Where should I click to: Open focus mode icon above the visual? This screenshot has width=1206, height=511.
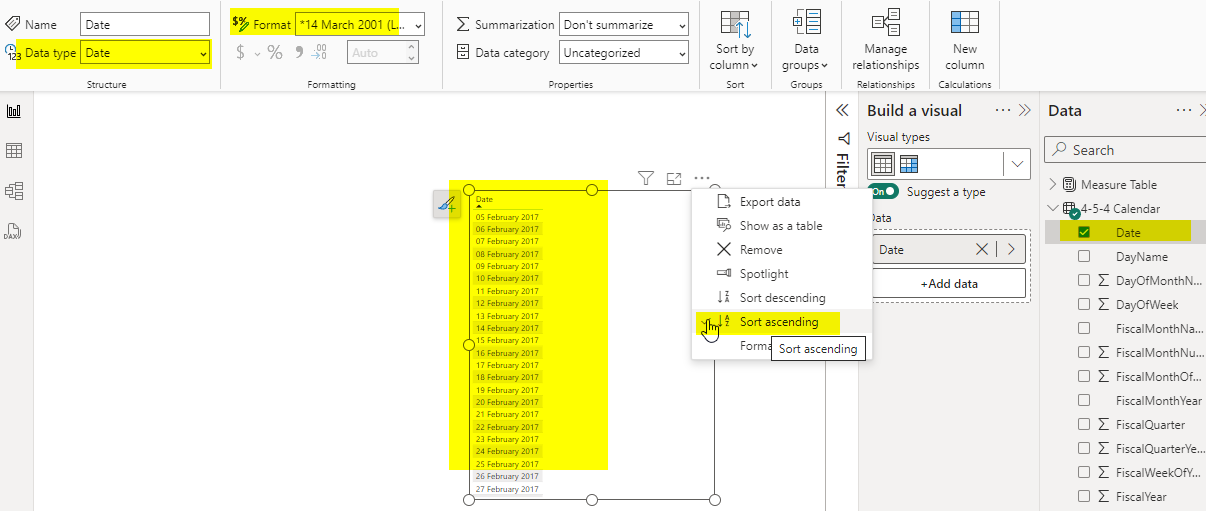coord(674,178)
